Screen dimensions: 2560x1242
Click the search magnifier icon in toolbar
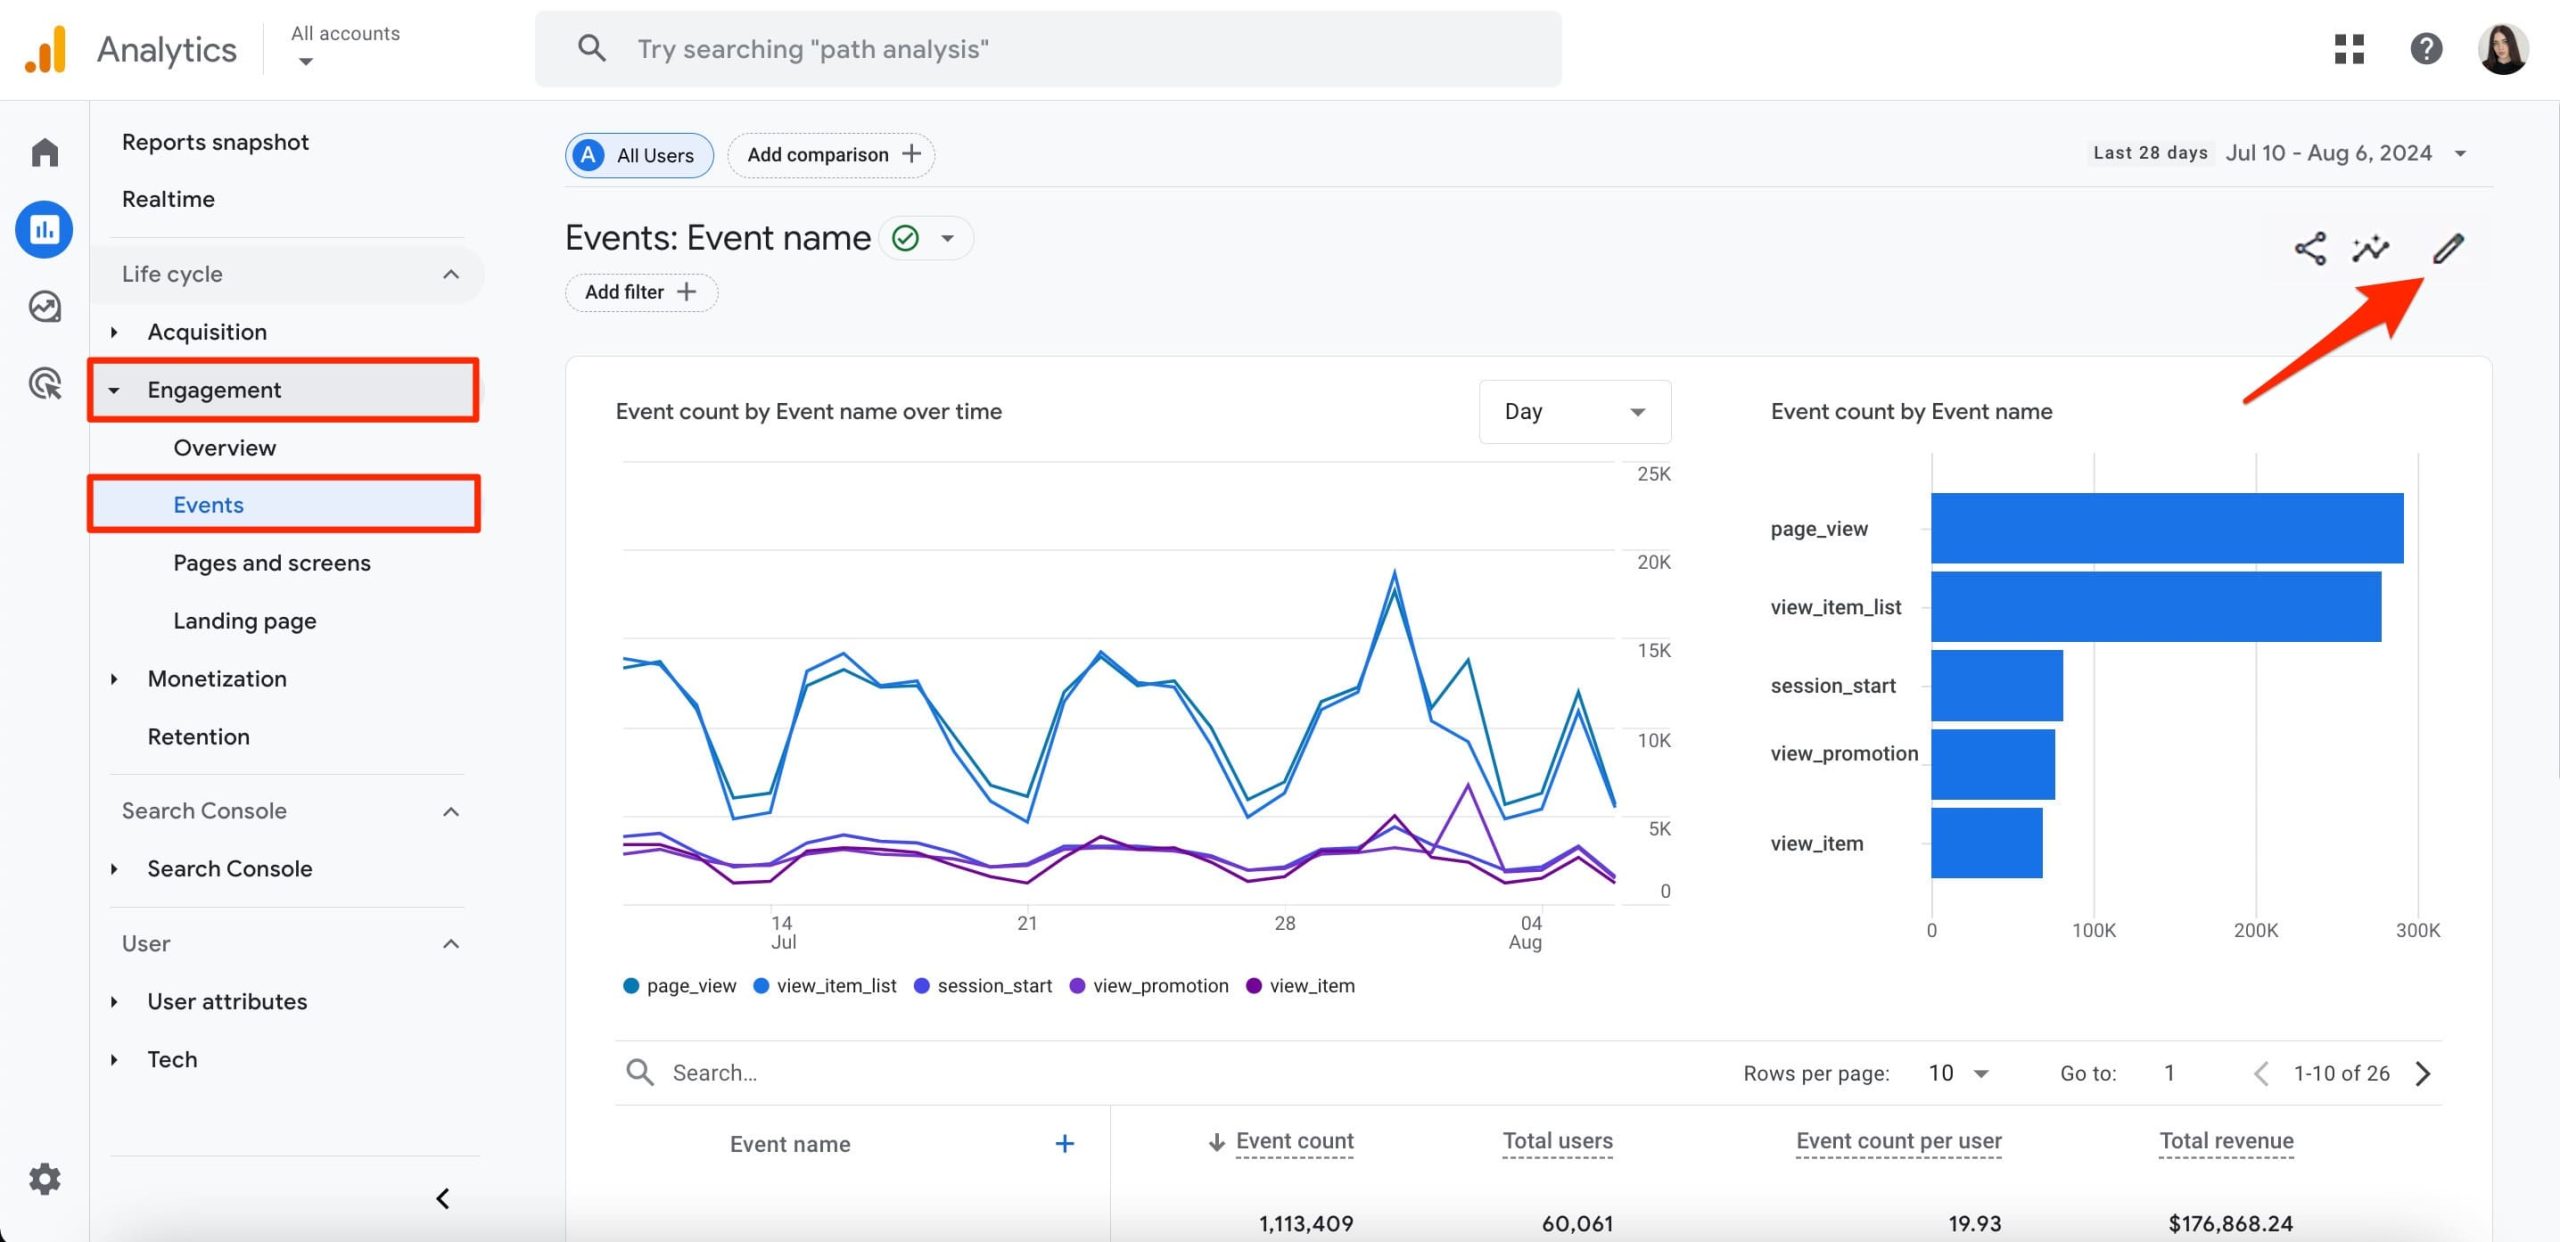point(591,47)
